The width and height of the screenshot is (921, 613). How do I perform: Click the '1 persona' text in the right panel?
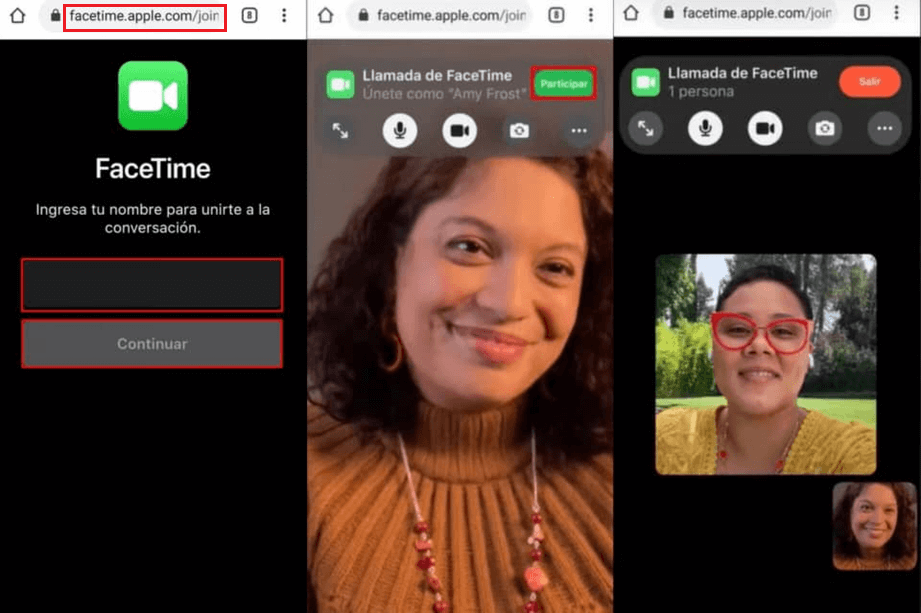tap(701, 92)
